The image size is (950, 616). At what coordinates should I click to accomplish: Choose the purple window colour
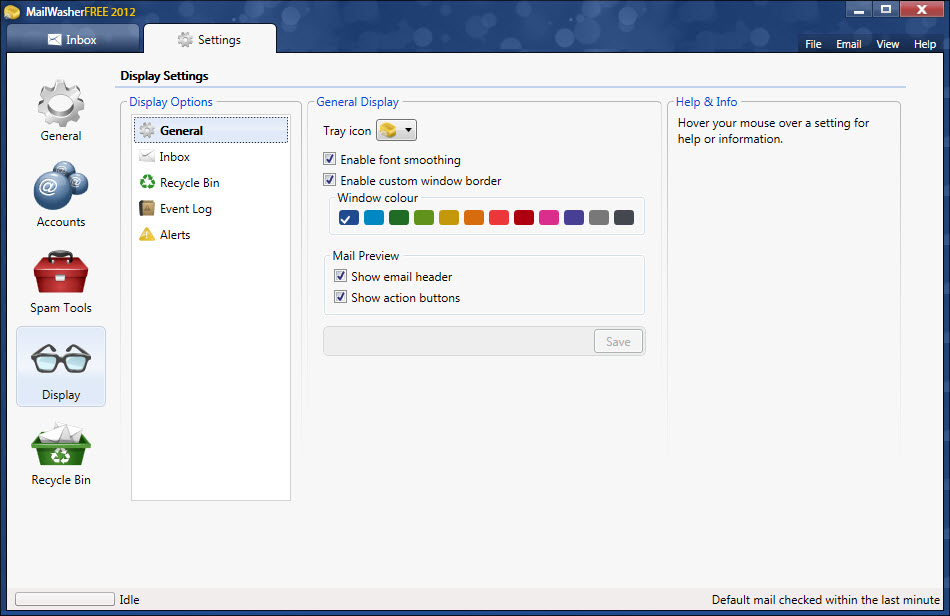(574, 217)
